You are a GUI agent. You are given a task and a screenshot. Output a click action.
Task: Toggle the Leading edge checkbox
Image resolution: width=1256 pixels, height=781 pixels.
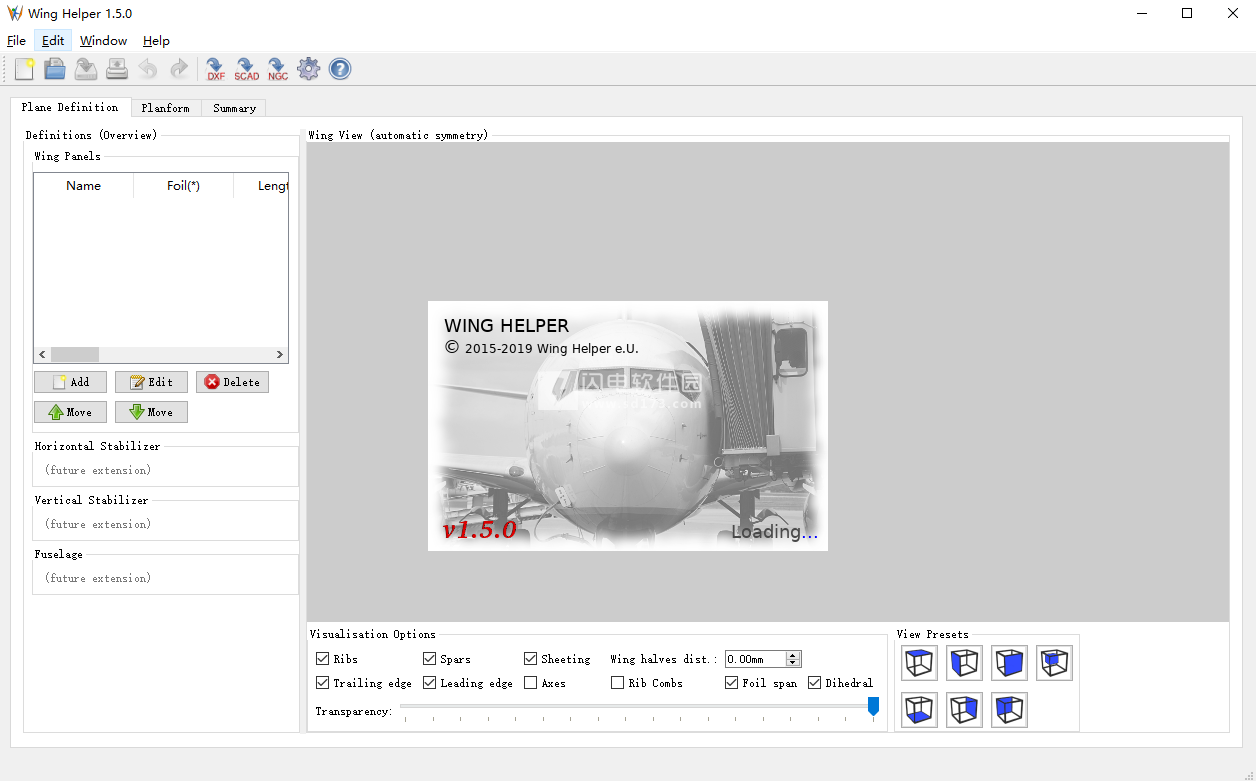click(430, 683)
